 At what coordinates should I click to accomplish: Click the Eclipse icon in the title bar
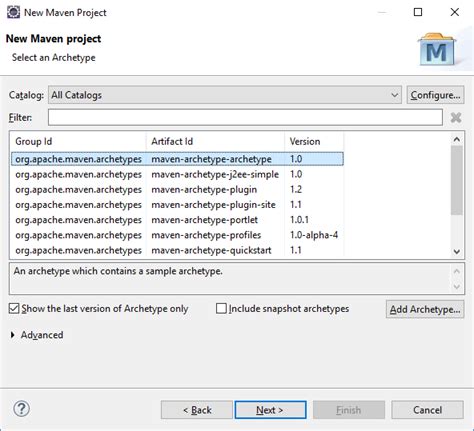click(13, 12)
